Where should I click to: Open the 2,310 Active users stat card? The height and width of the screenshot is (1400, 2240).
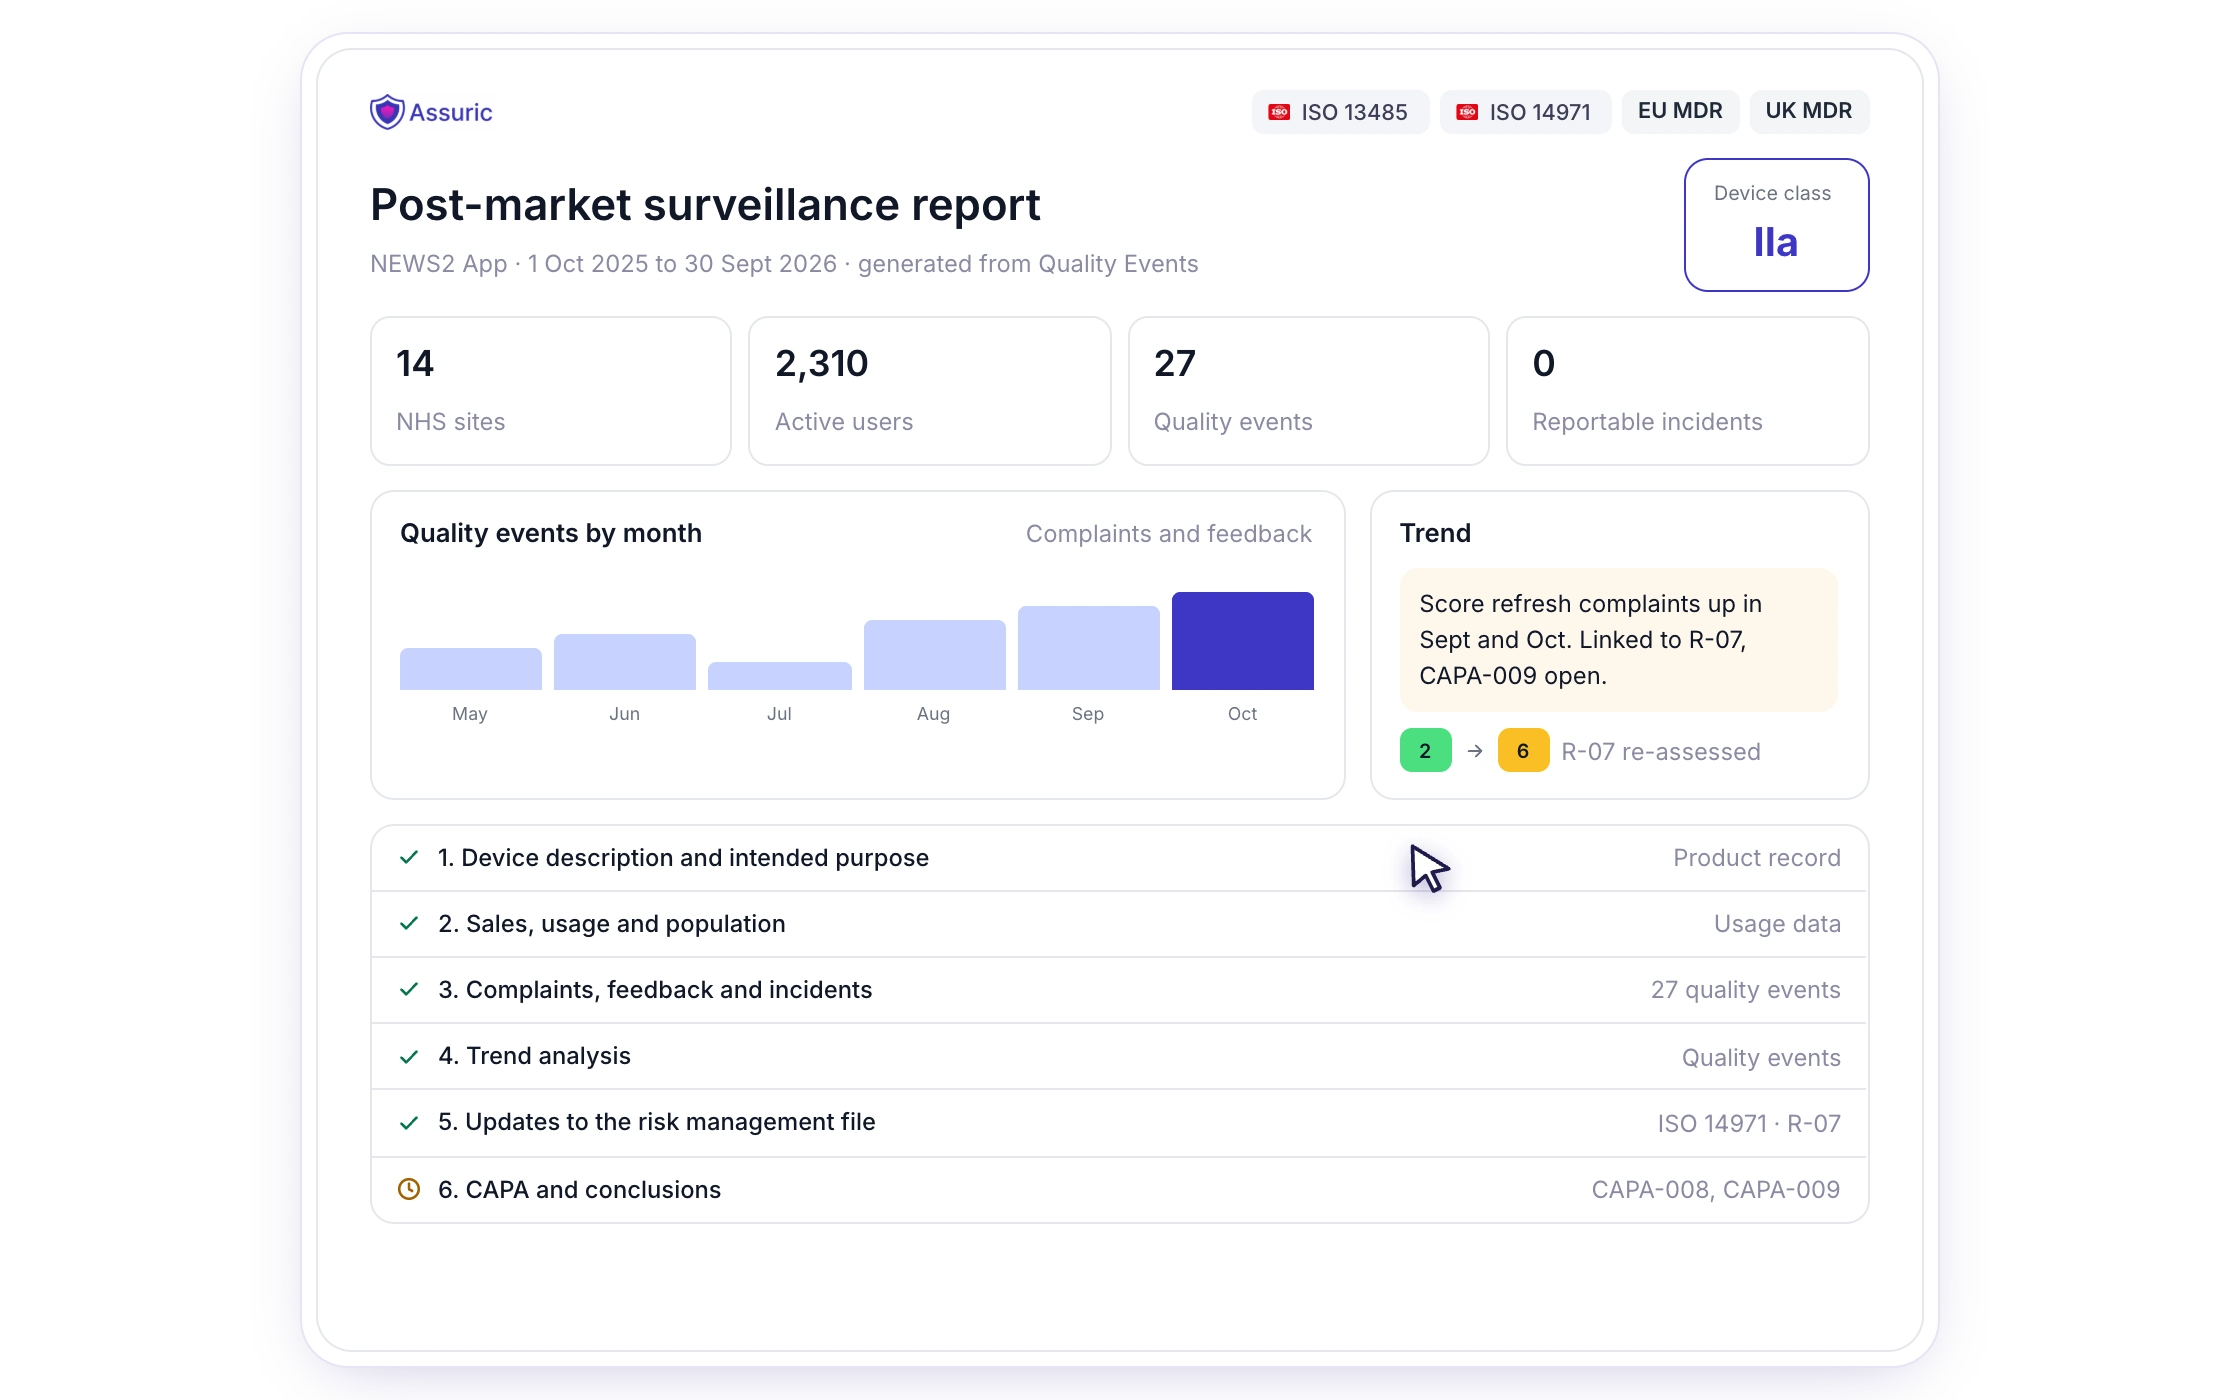(x=930, y=391)
